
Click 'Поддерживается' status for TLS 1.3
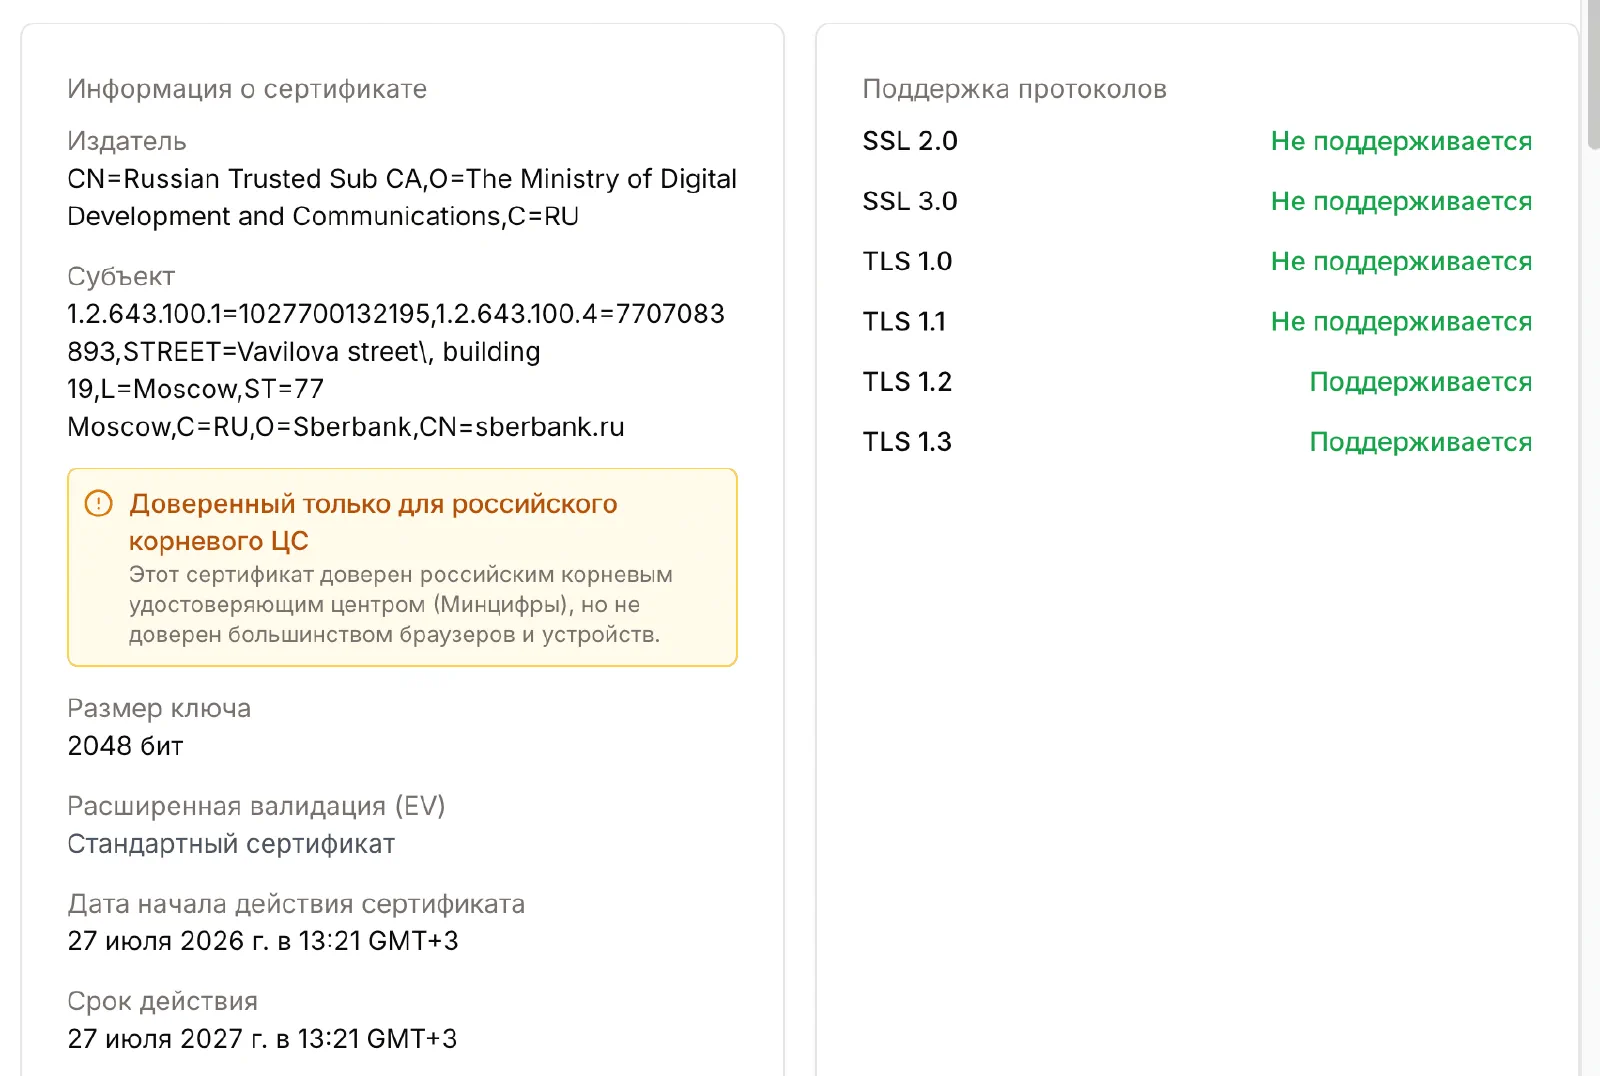pos(1421,442)
